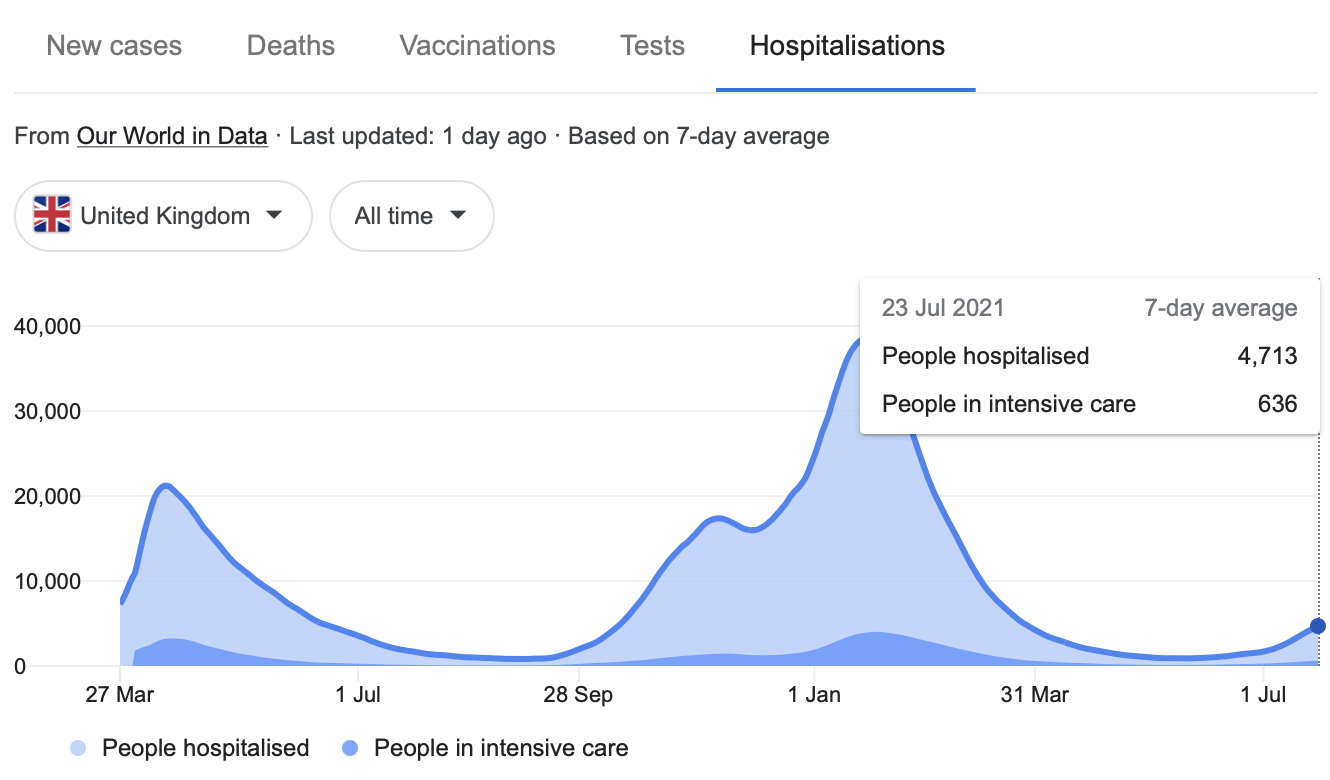Click the All time dropdown arrow
The image size is (1330, 780).
coord(458,216)
